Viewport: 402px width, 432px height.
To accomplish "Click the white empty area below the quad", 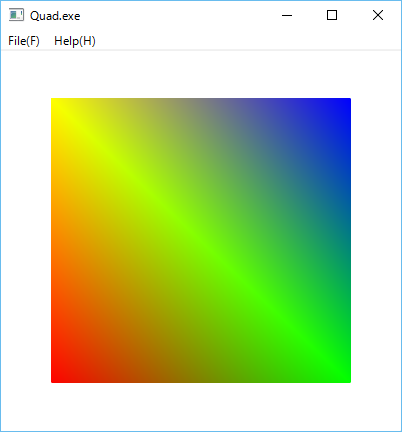I will [201, 407].
